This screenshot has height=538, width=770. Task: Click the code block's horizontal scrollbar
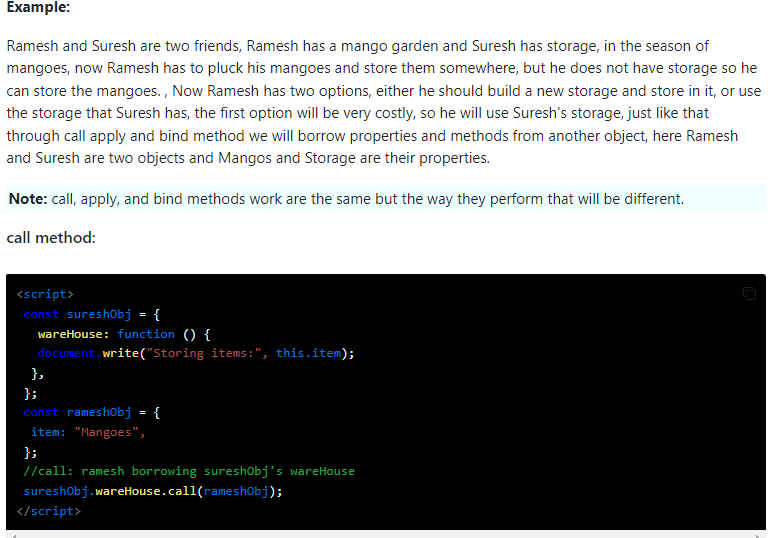385,535
